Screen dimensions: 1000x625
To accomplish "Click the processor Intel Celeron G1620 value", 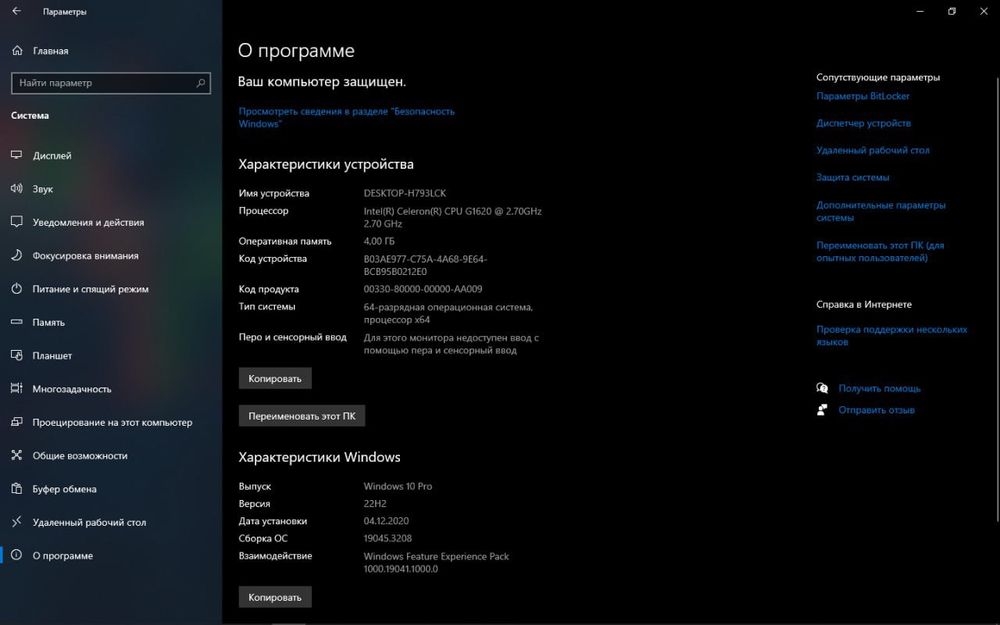I will (x=452, y=217).
